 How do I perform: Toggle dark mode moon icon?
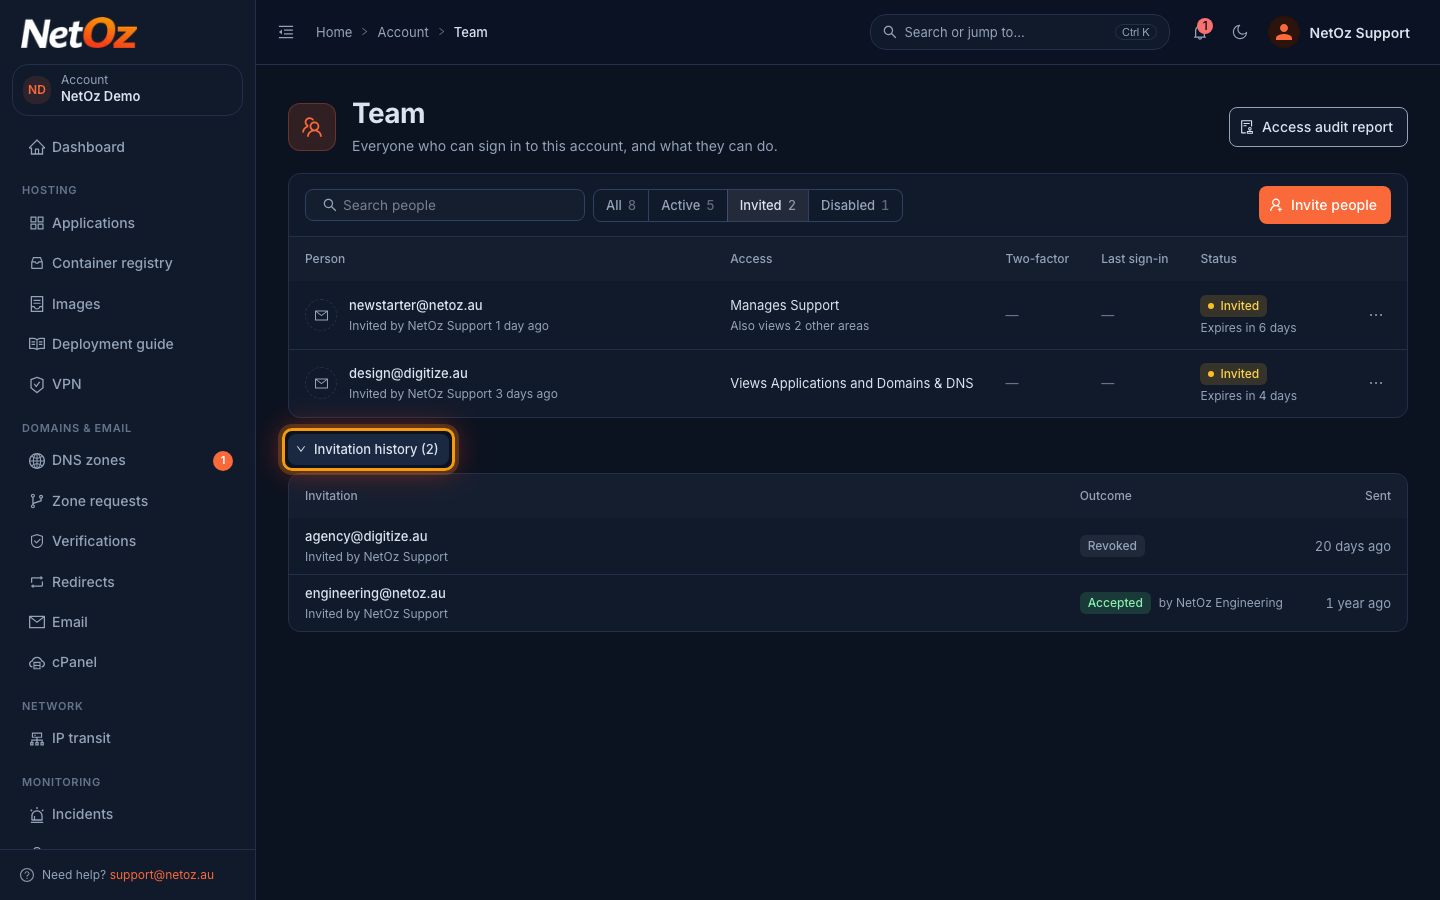point(1240,32)
